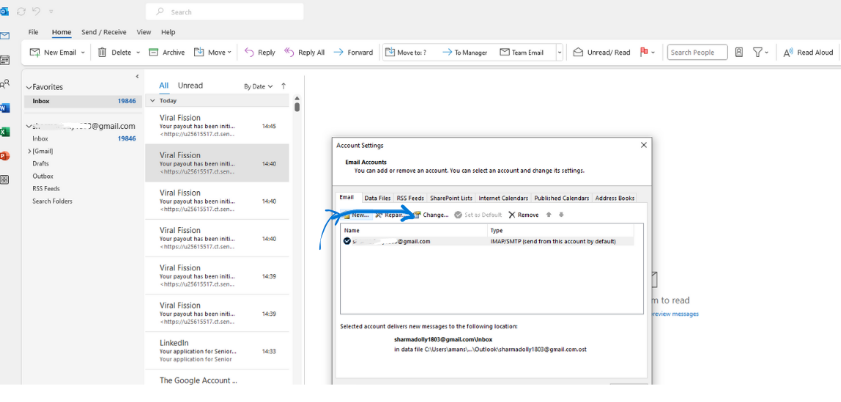This screenshot has width=841, height=402.
Task: Click the Search box in the title bar
Action: click(224, 11)
